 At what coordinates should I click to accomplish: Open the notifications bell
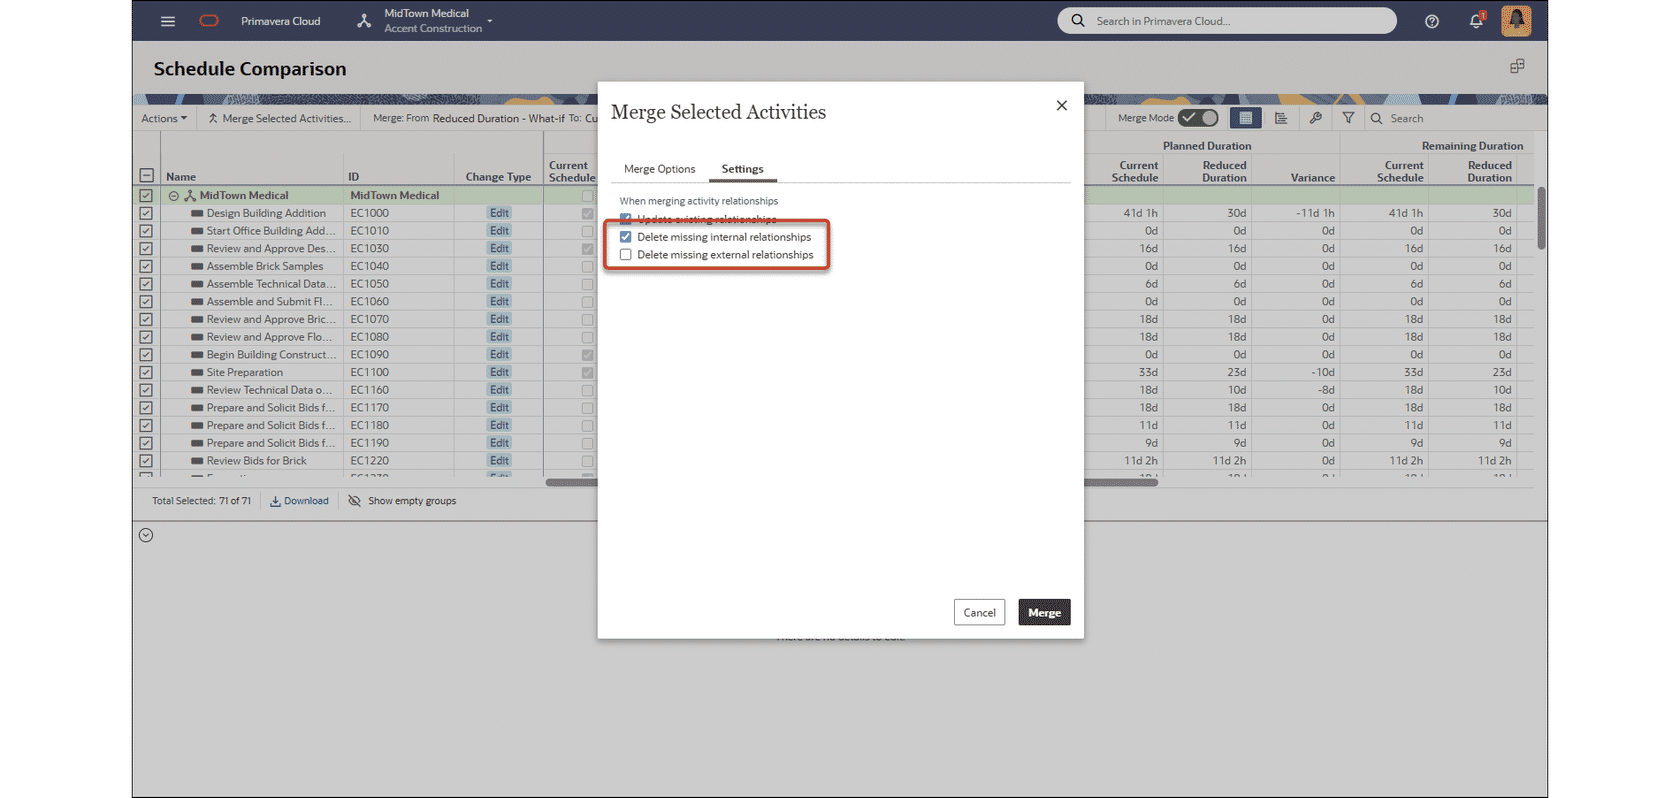coord(1476,21)
